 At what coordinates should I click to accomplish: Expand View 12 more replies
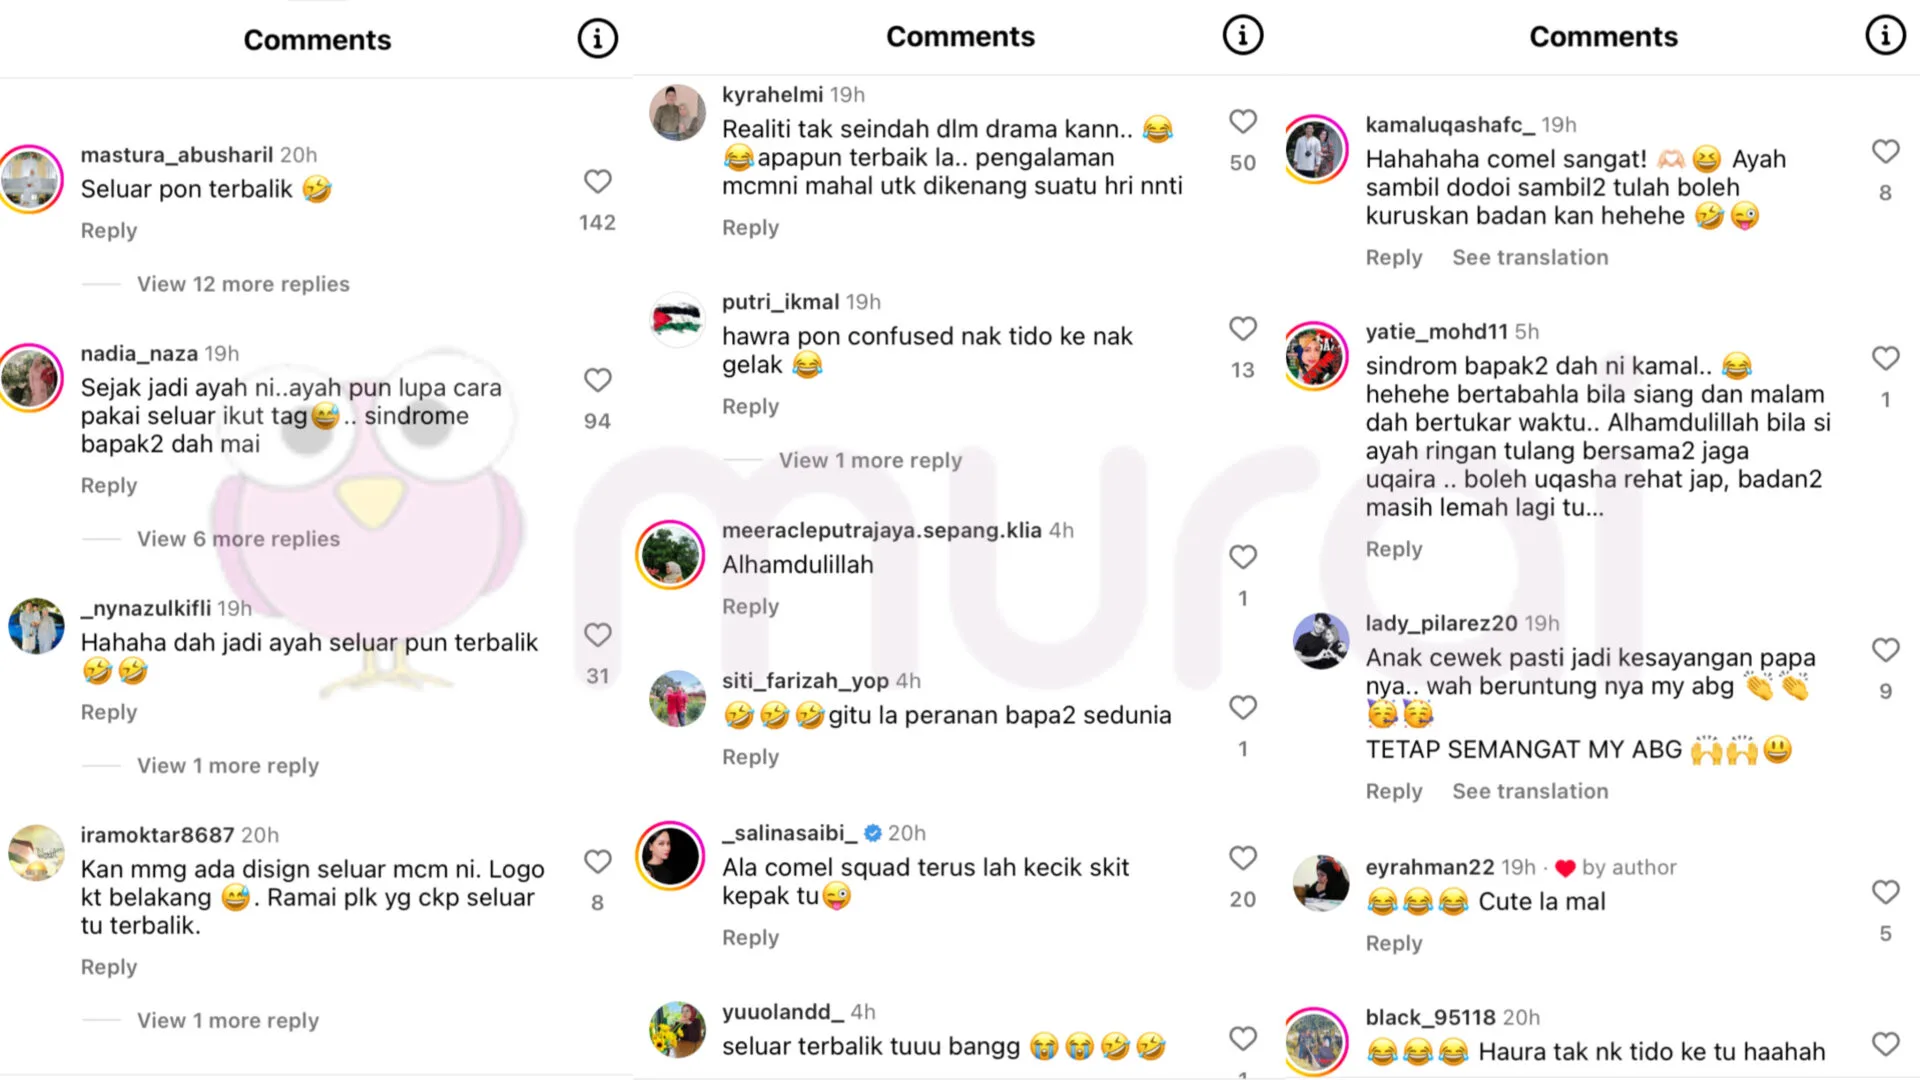[243, 284]
